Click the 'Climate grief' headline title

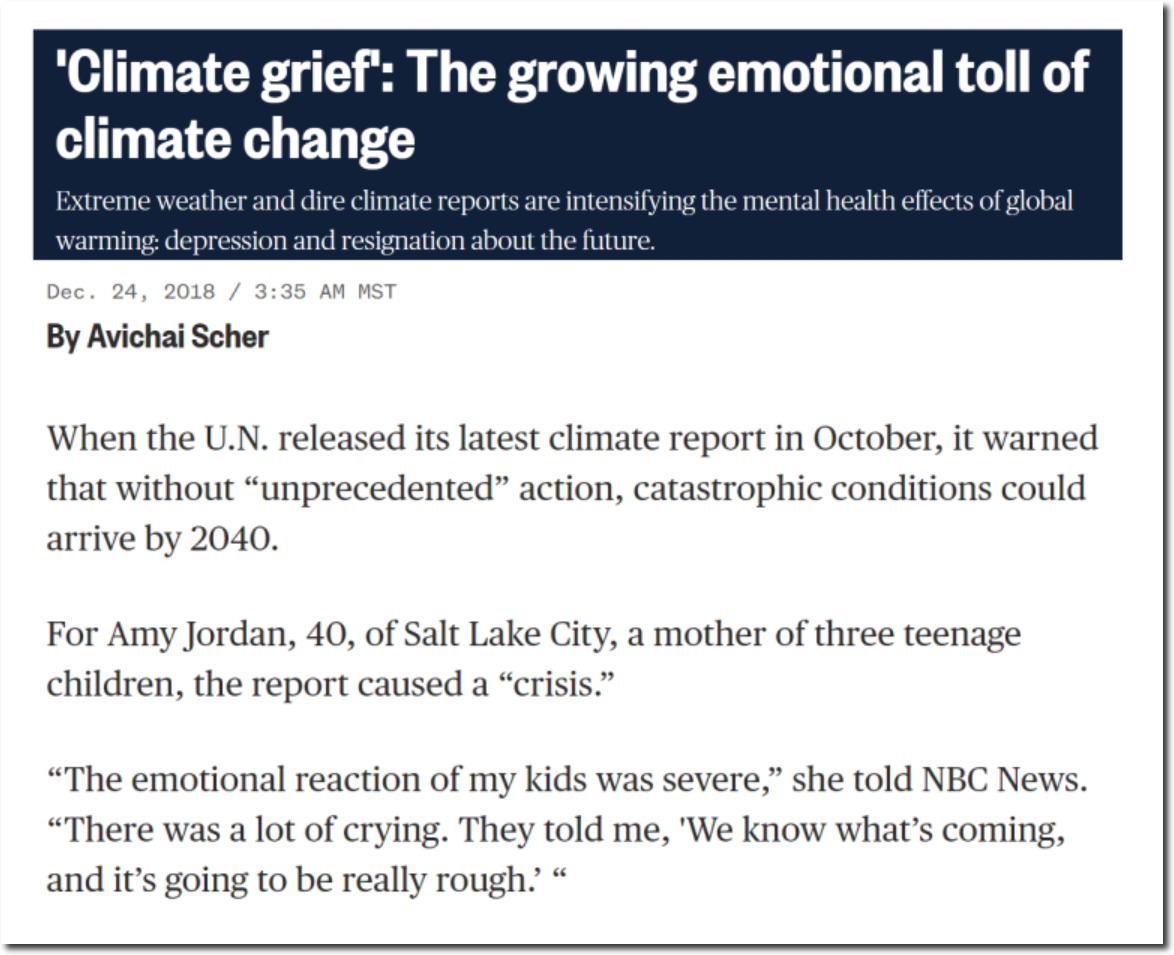pos(572,104)
